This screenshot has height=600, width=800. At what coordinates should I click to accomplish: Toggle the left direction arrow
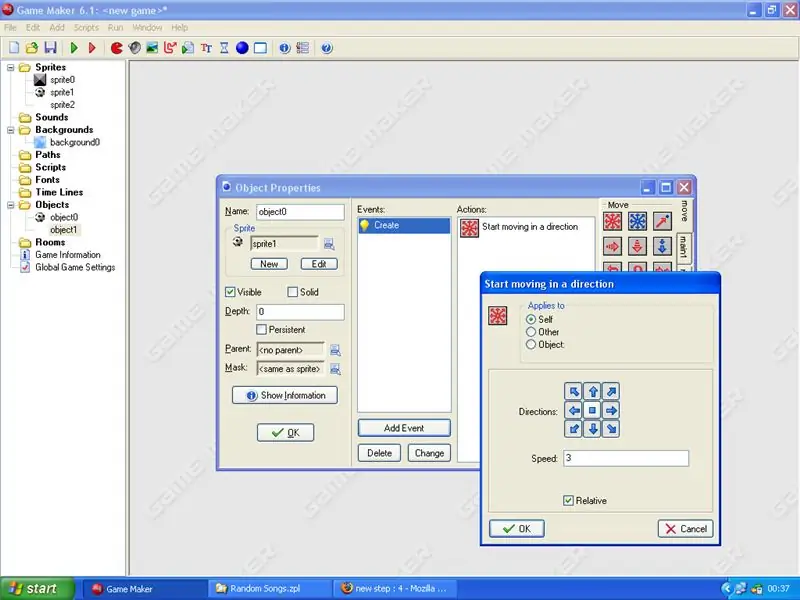tap(574, 410)
